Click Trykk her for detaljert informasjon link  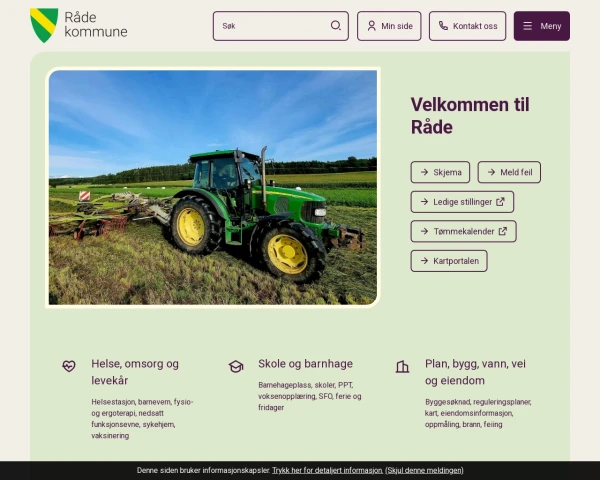tap(327, 470)
